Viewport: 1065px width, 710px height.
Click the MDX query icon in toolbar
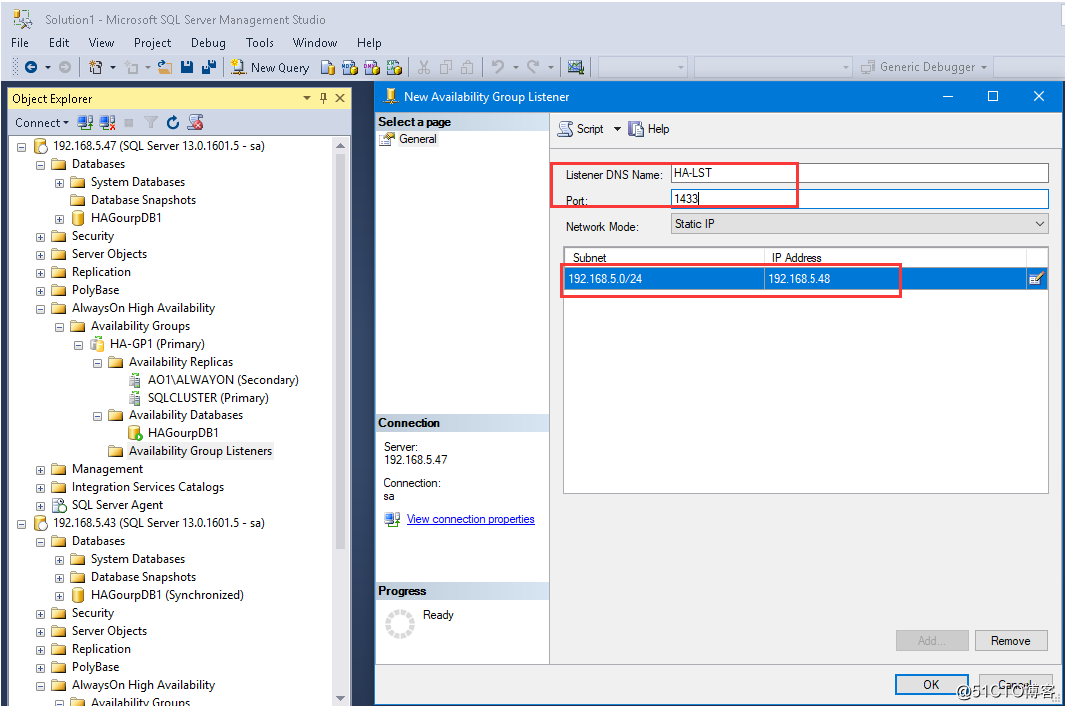[x=350, y=67]
